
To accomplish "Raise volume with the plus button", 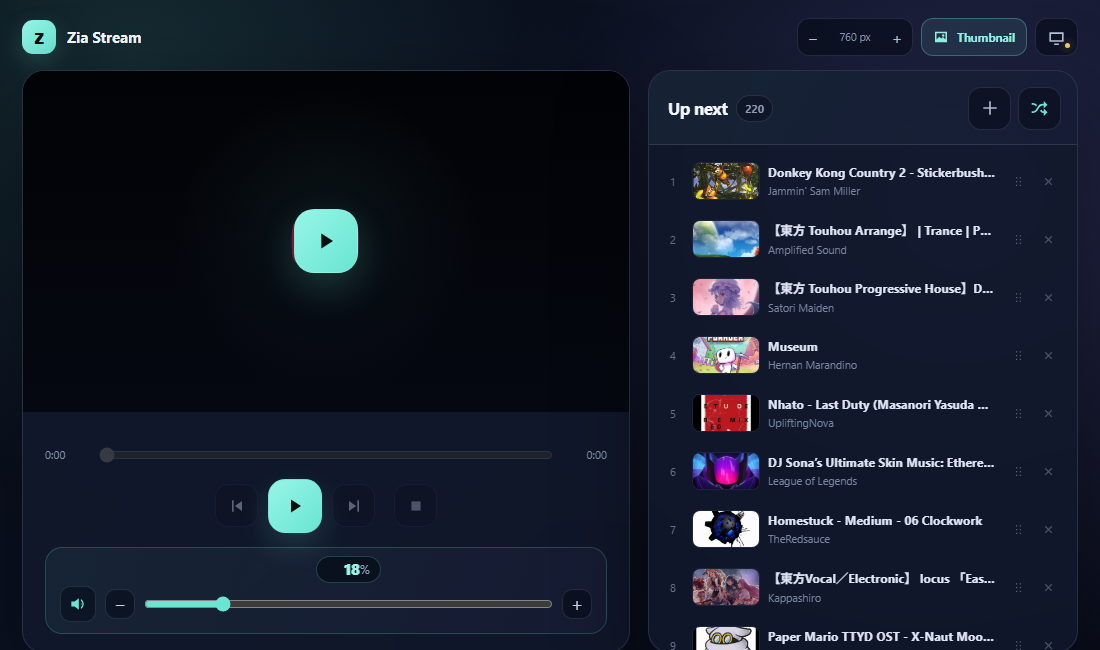I will coord(577,604).
